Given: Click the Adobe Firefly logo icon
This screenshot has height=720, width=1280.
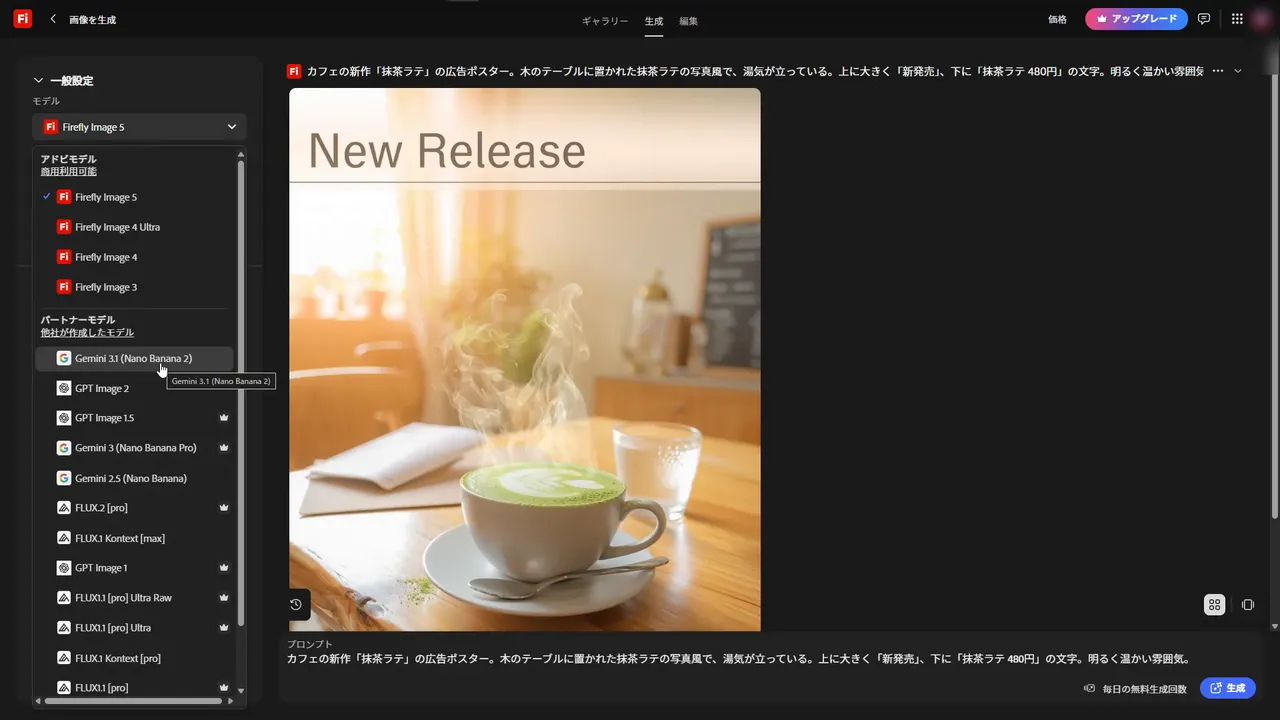Looking at the screenshot, I should coord(23,19).
